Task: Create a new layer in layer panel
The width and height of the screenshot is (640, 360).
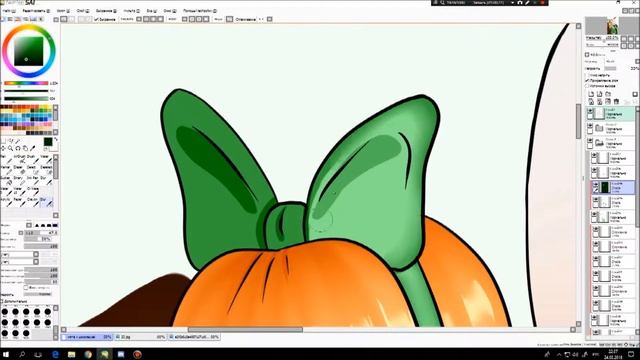Action: pos(591,94)
